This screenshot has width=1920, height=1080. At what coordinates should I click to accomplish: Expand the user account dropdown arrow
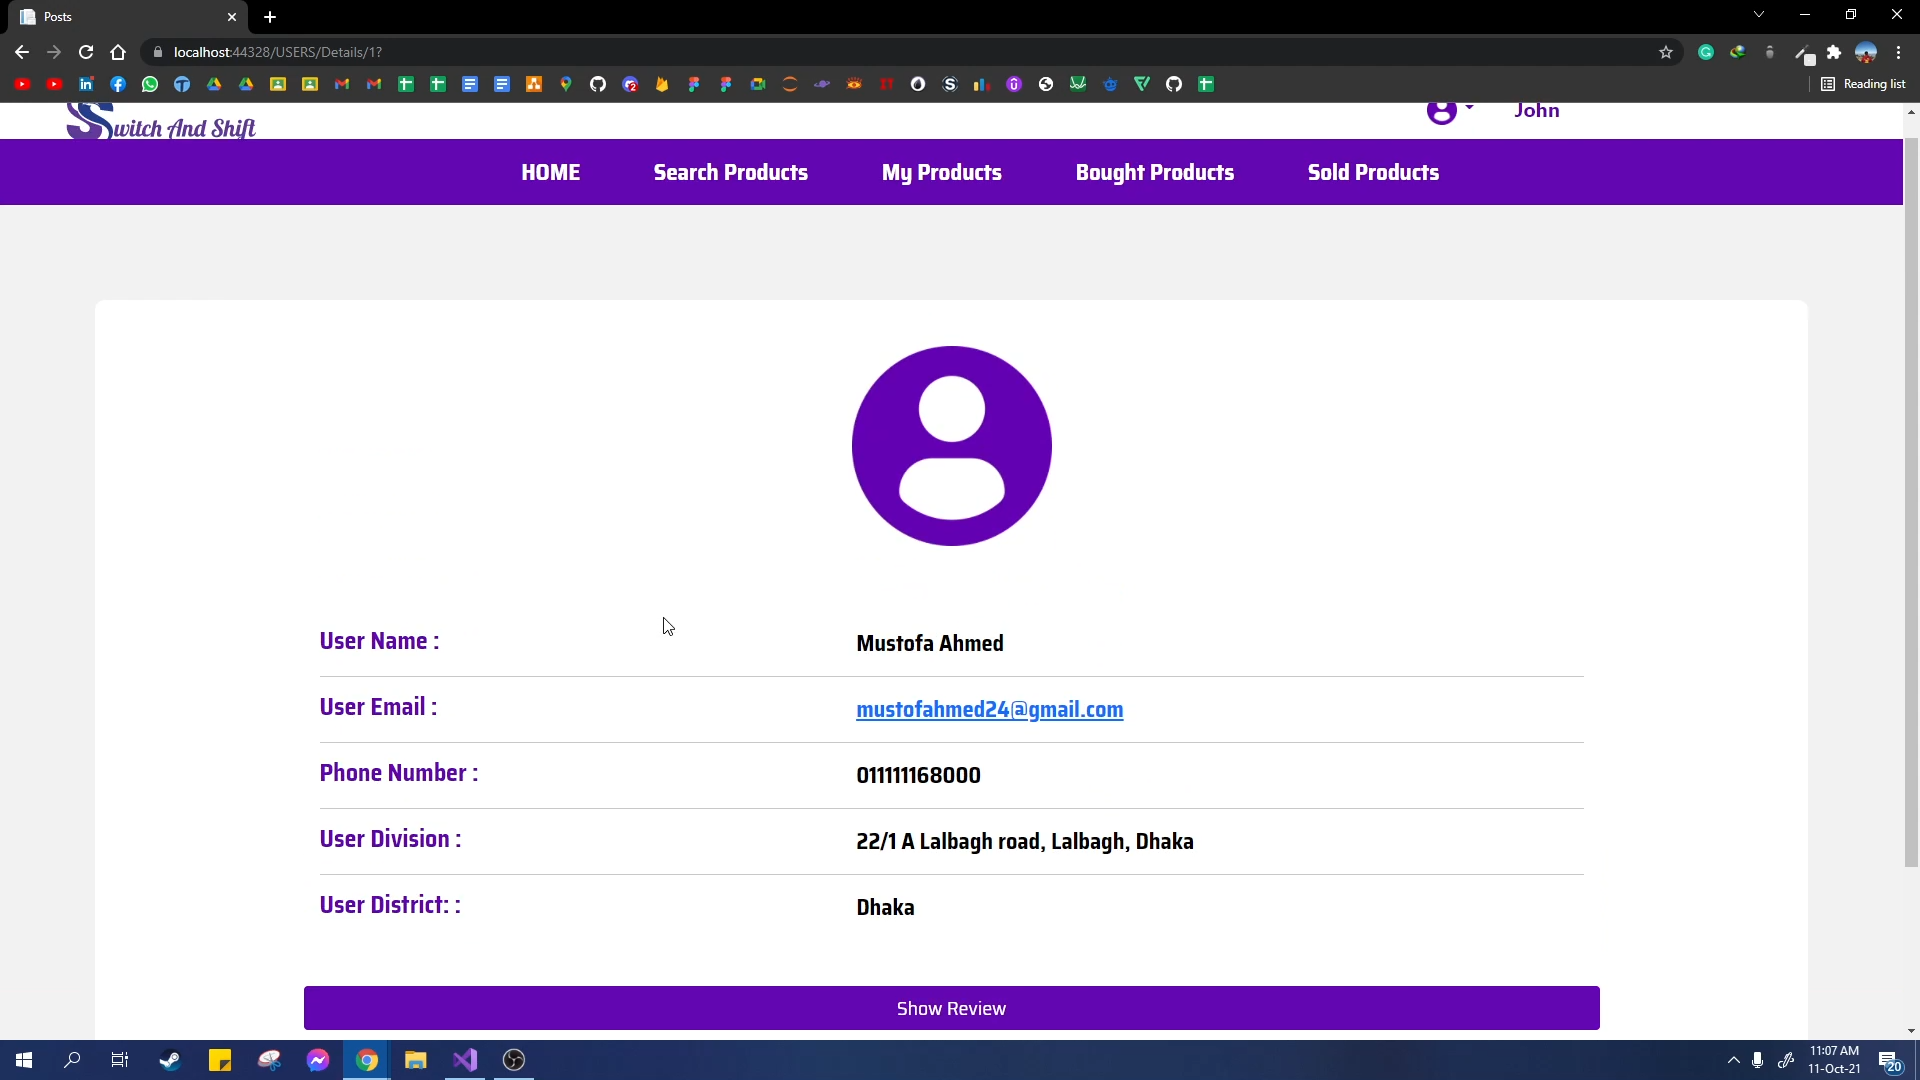[1469, 108]
